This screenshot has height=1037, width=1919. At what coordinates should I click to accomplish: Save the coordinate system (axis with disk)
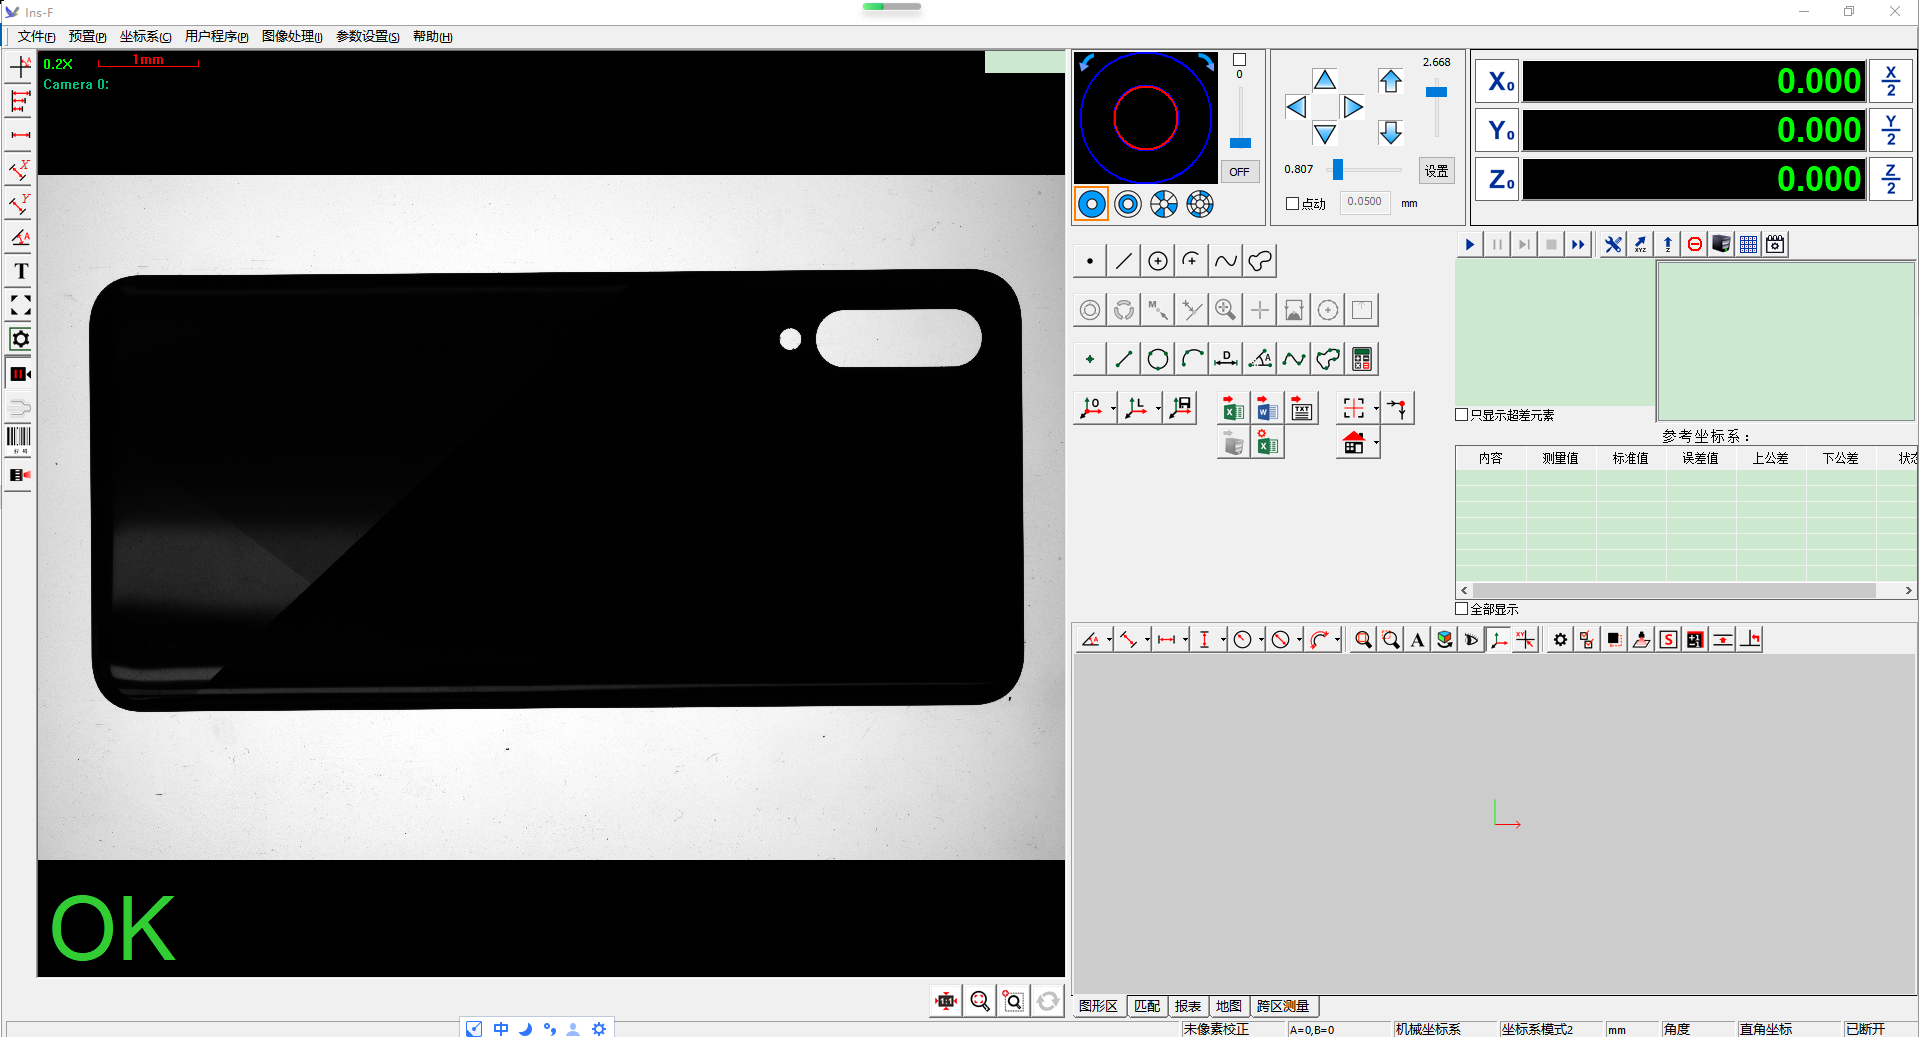coord(1182,408)
